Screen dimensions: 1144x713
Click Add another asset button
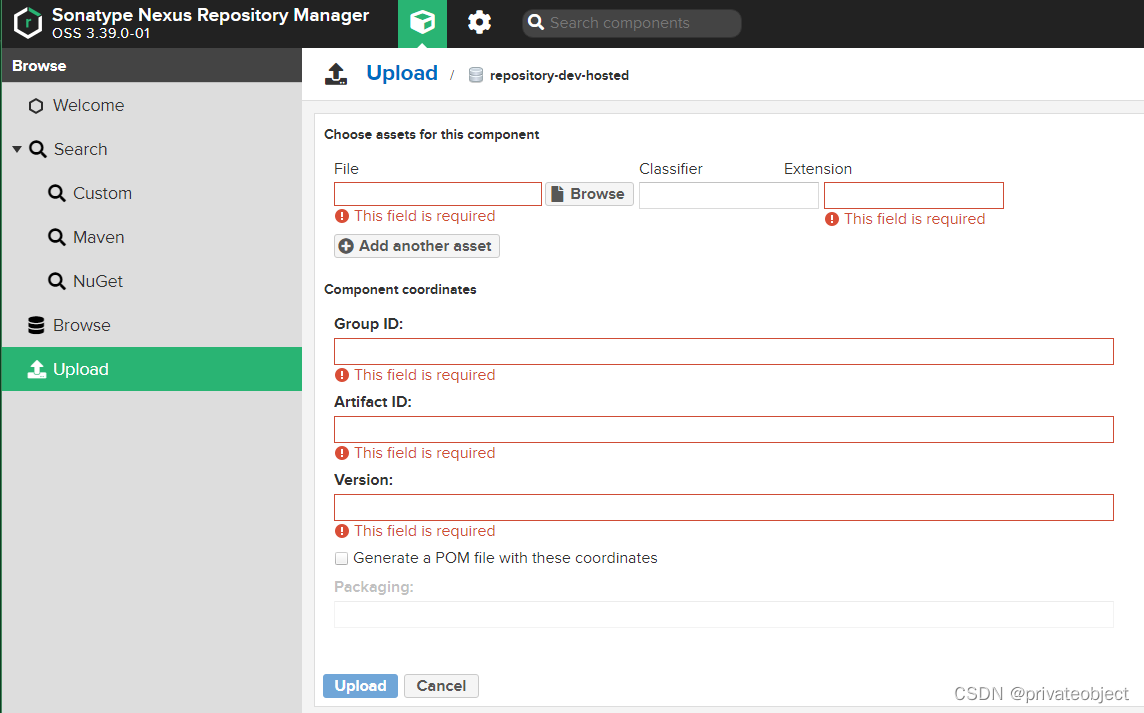tap(417, 246)
